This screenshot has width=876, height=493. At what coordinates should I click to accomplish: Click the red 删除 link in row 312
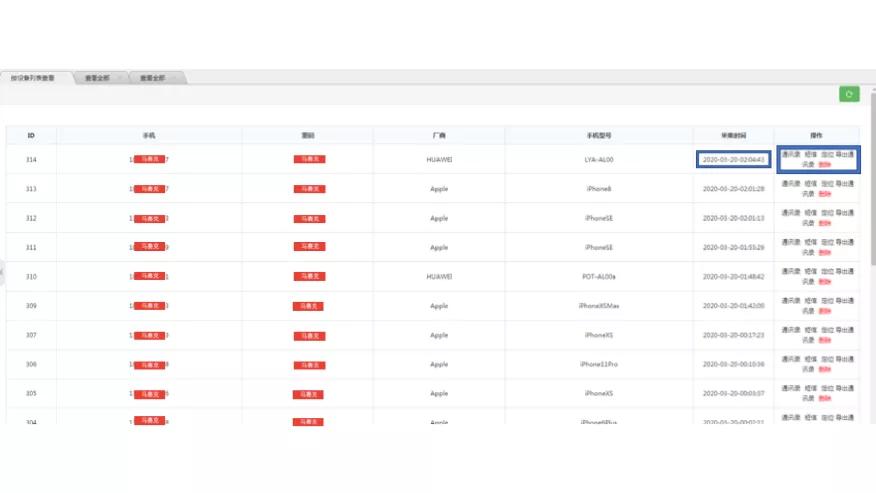pos(825,223)
